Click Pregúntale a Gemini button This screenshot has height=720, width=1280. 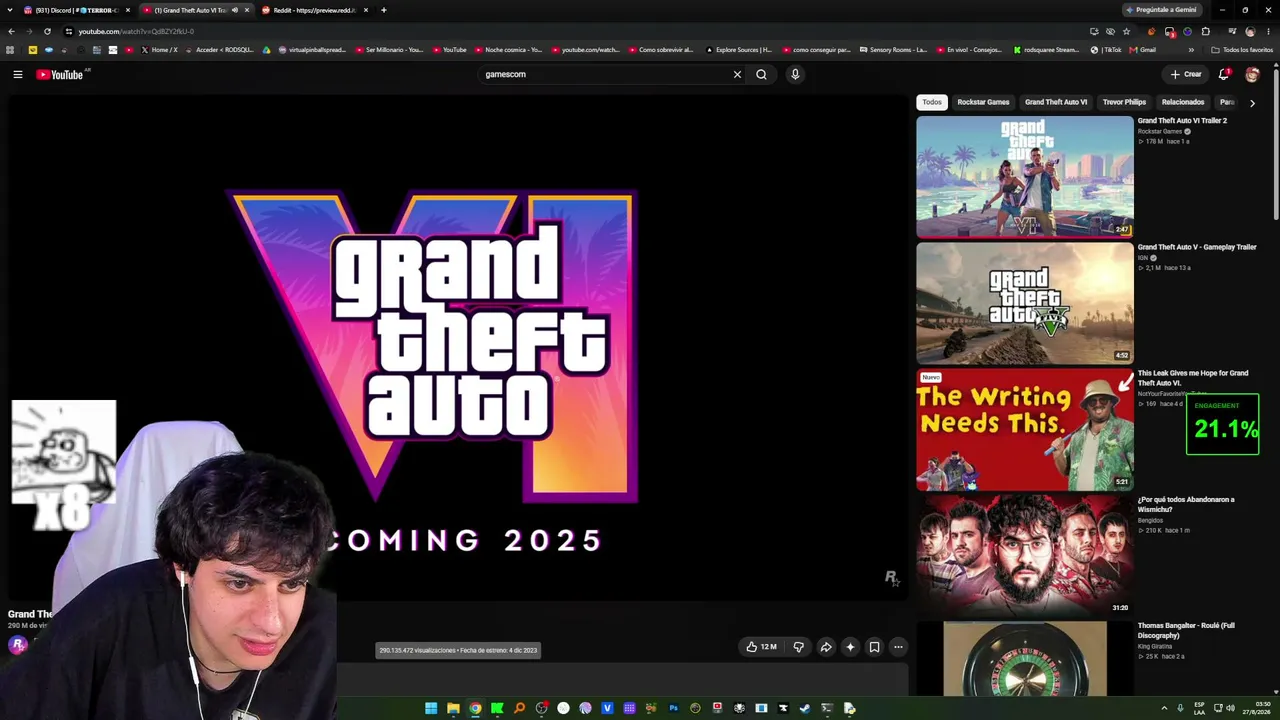(1161, 10)
